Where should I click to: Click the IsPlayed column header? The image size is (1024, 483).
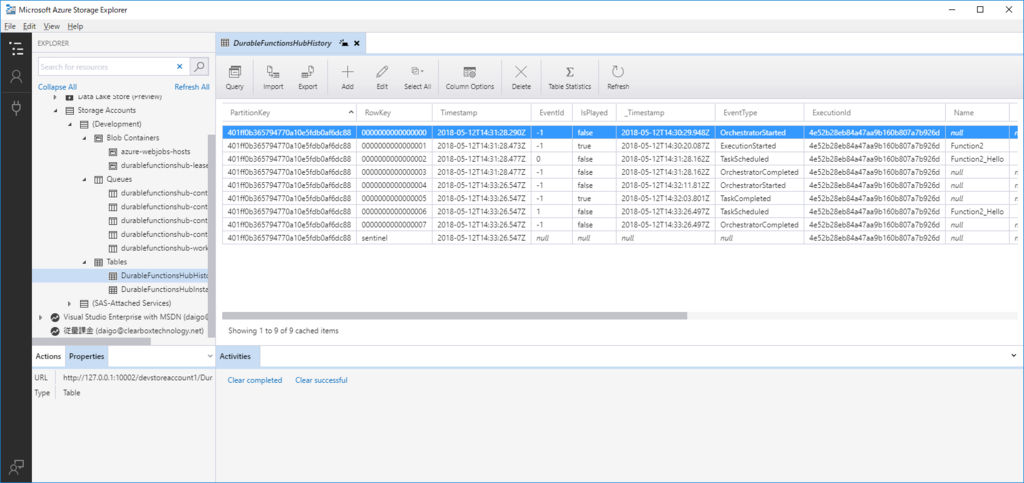coord(594,112)
